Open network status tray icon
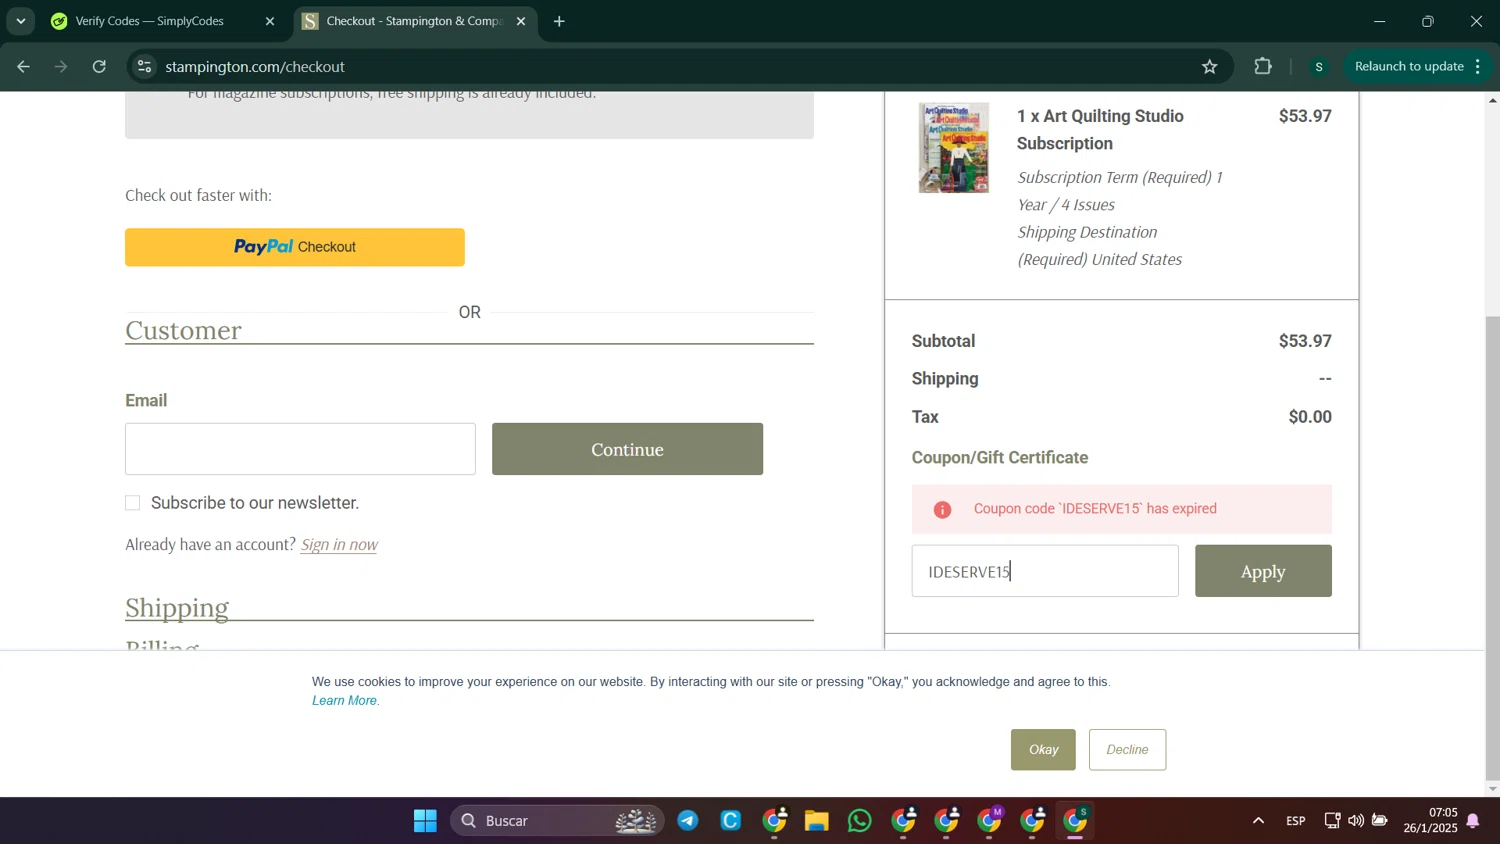The height and width of the screenshot is (844, 1500). [x=1332, y=821]
